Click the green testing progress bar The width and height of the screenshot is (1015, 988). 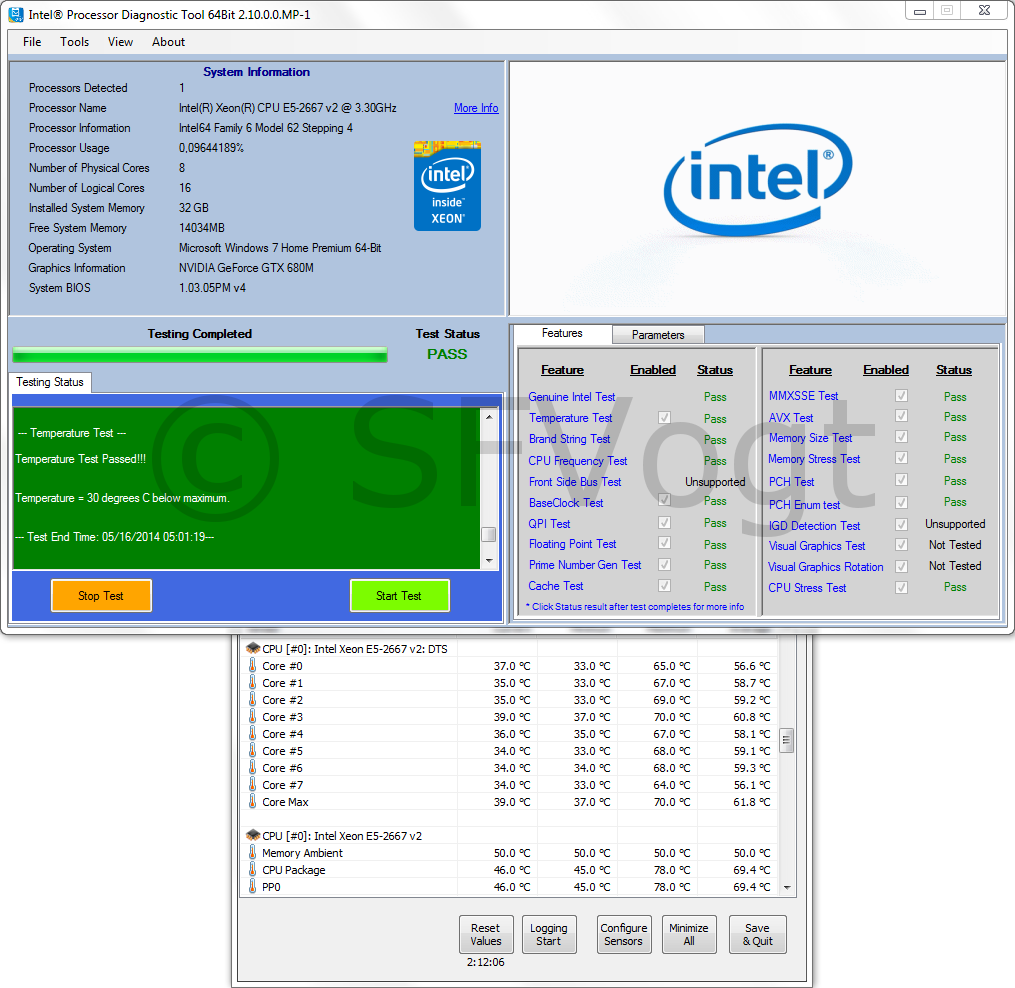(x=200, y=355)
